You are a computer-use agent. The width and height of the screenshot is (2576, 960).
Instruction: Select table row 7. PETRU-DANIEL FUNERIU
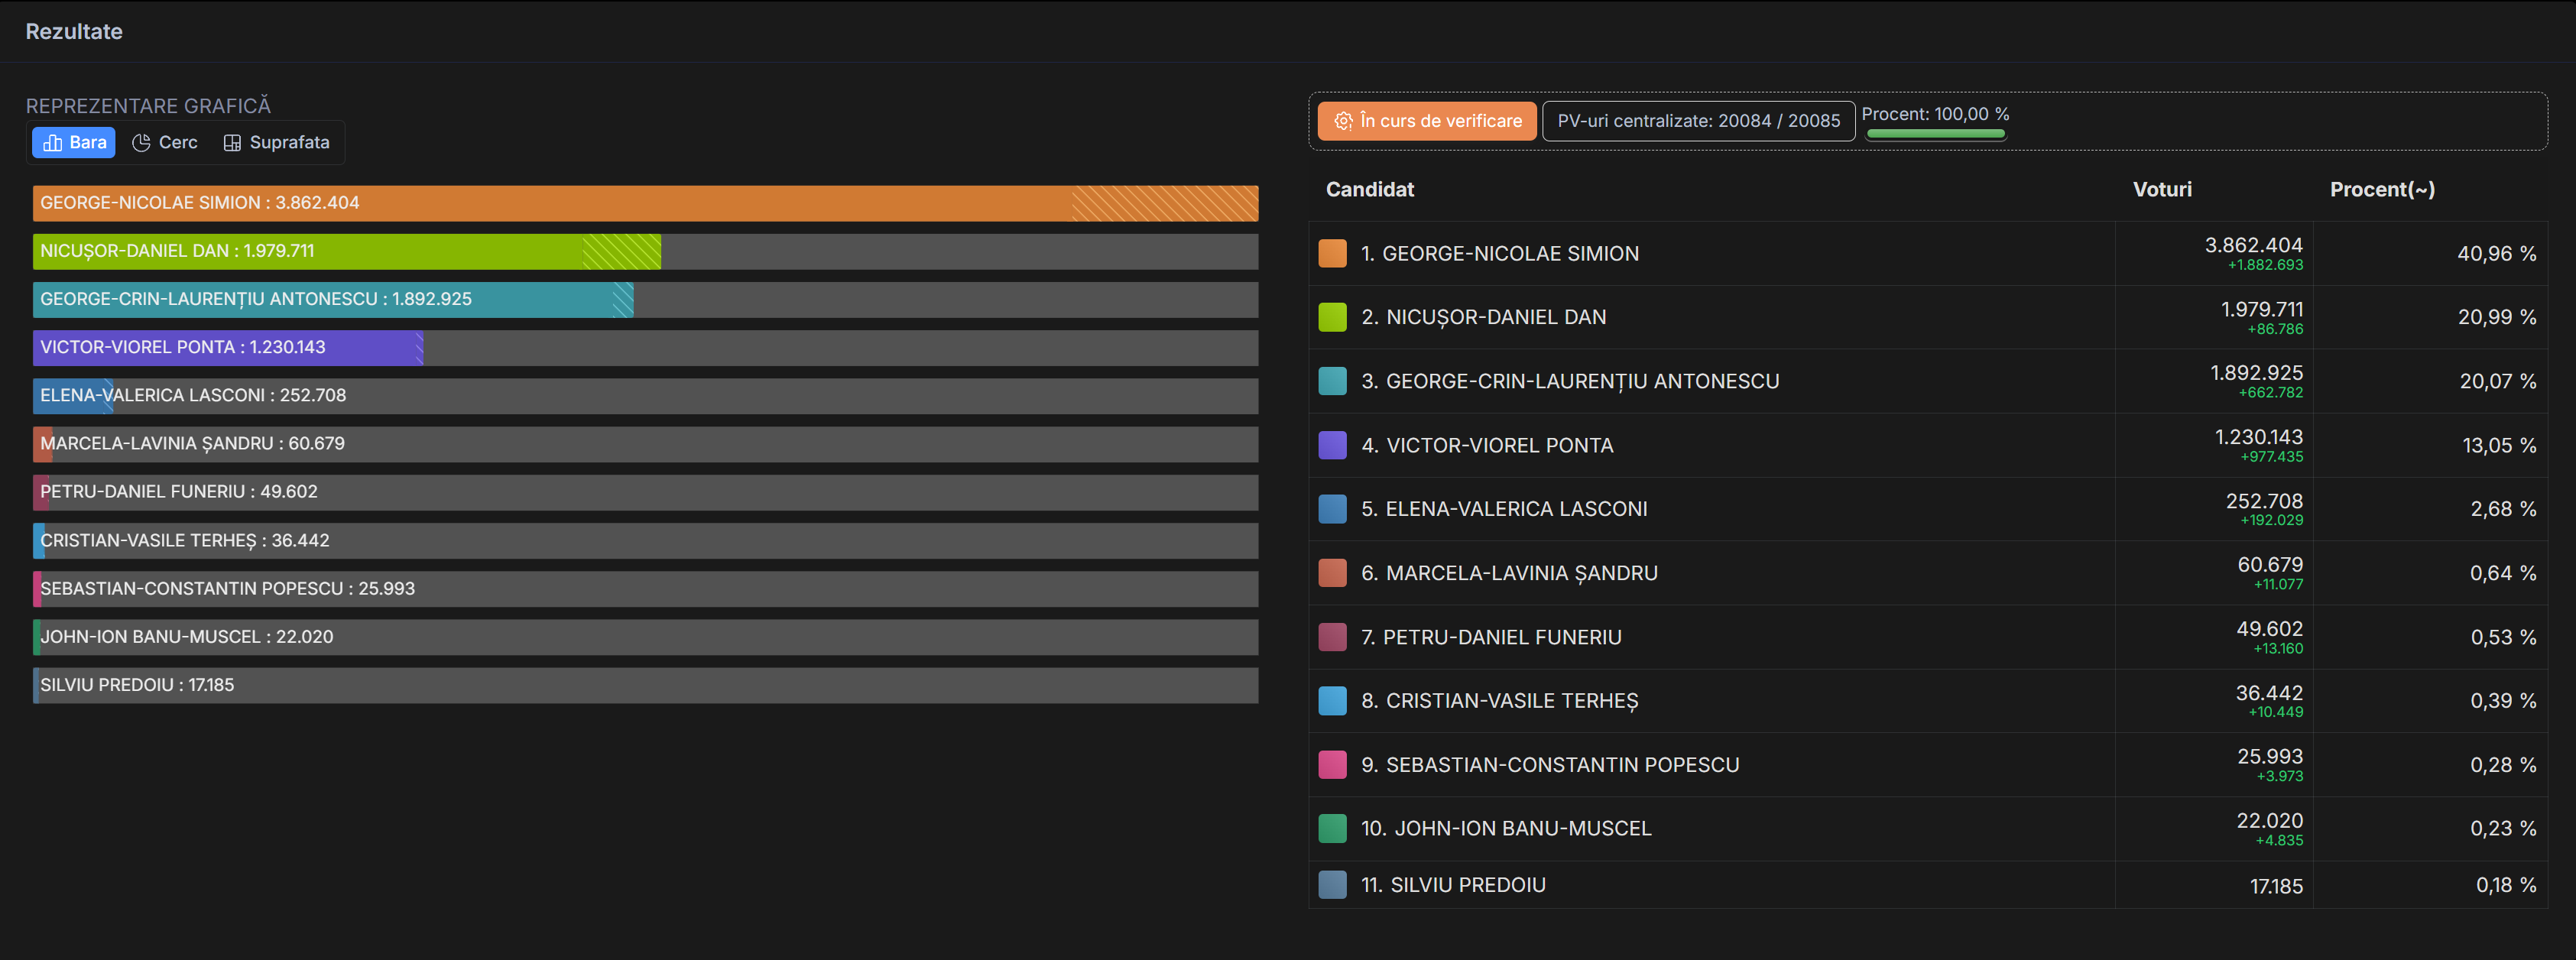[x=1927, y=637]
